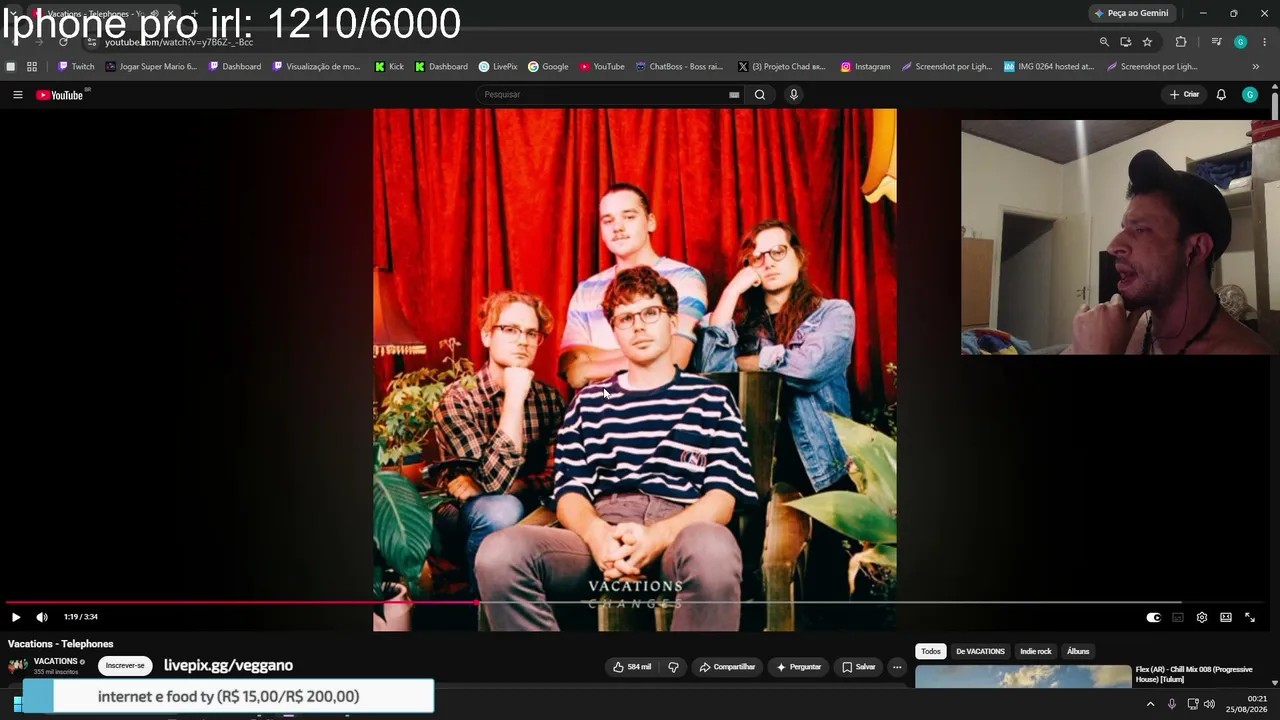Screen dimensions: 1280x720
Task: Open YouTube notifications bell
Action: 1221,95
